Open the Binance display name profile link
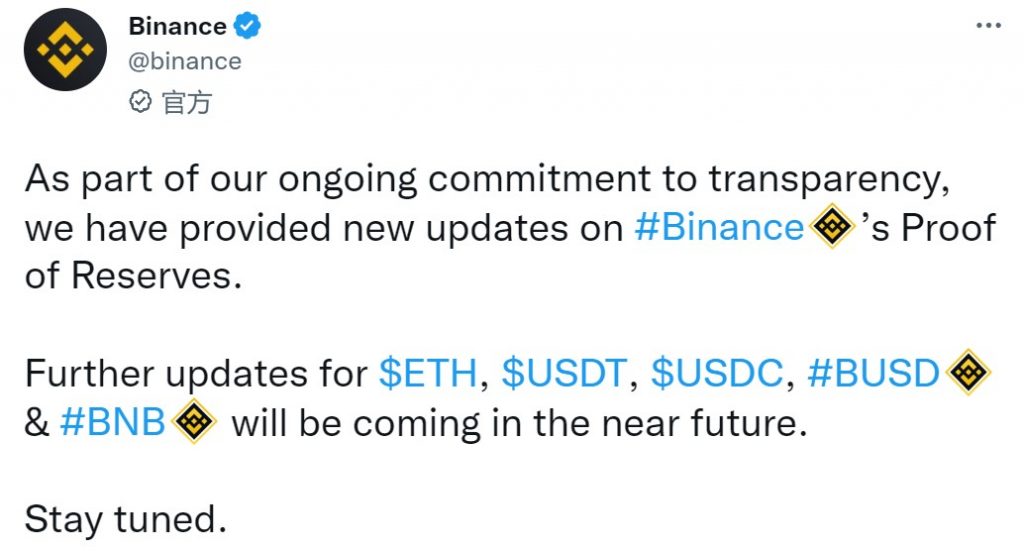The image size is (1024, 551). (x=177, y=26)
